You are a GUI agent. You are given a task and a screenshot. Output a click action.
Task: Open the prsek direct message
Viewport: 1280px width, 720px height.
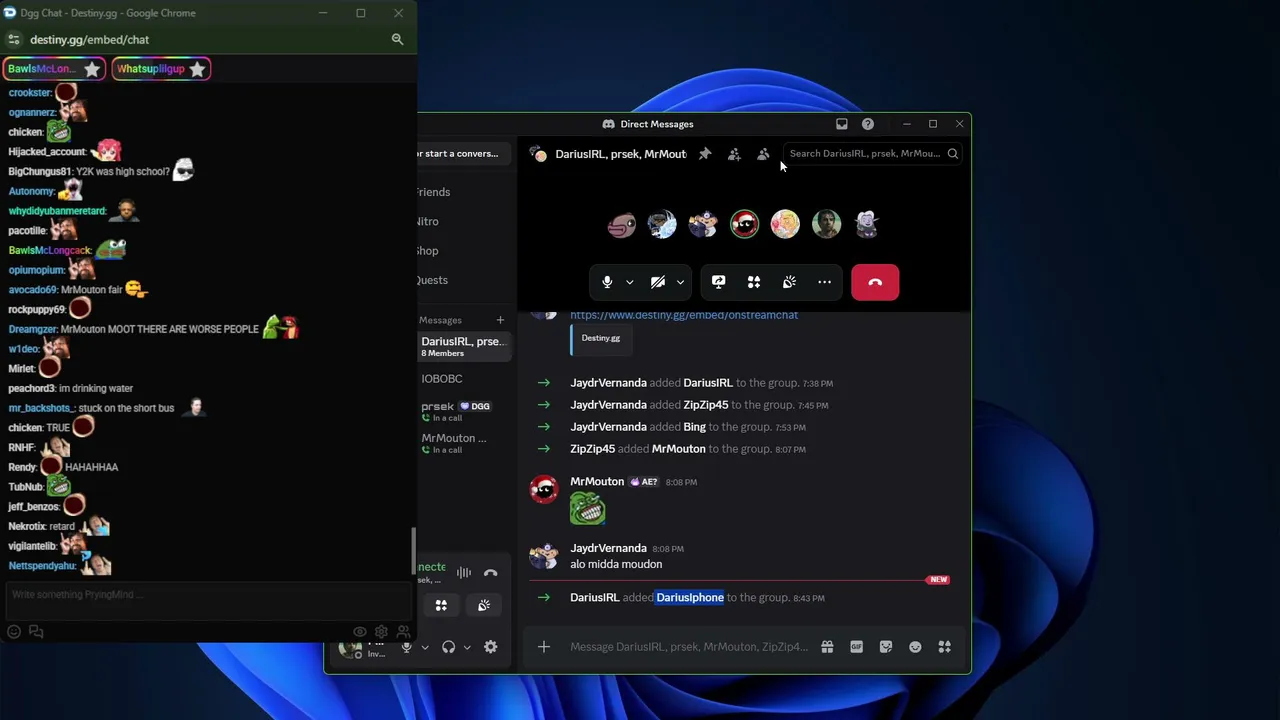click(x=465, y=411)
